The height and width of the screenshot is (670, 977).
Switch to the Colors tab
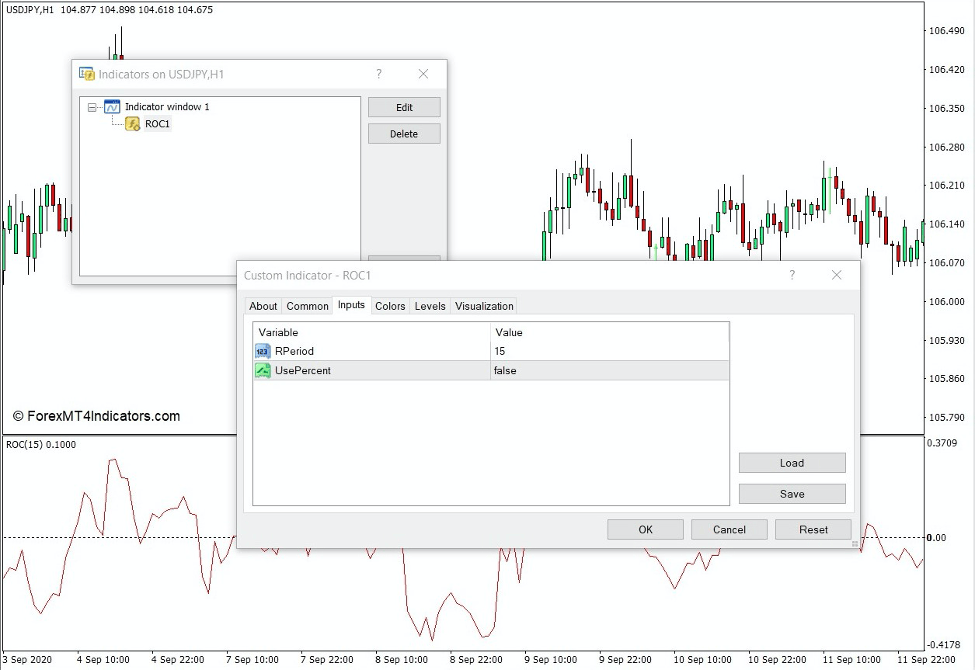point(389,306)
